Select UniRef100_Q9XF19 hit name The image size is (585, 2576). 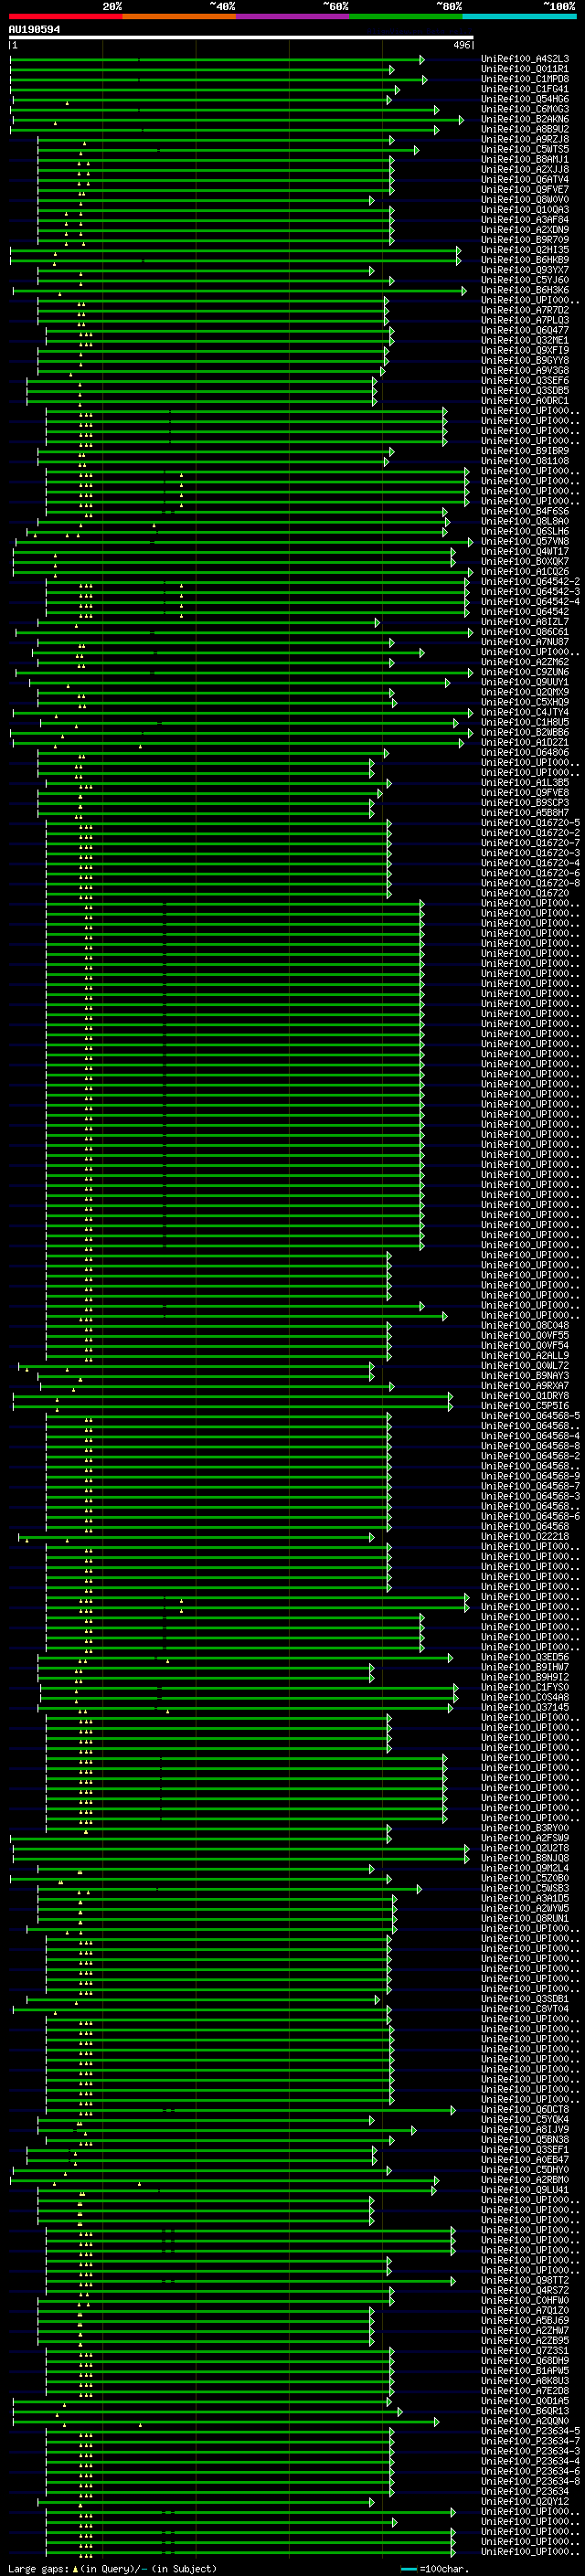point(525,350)
